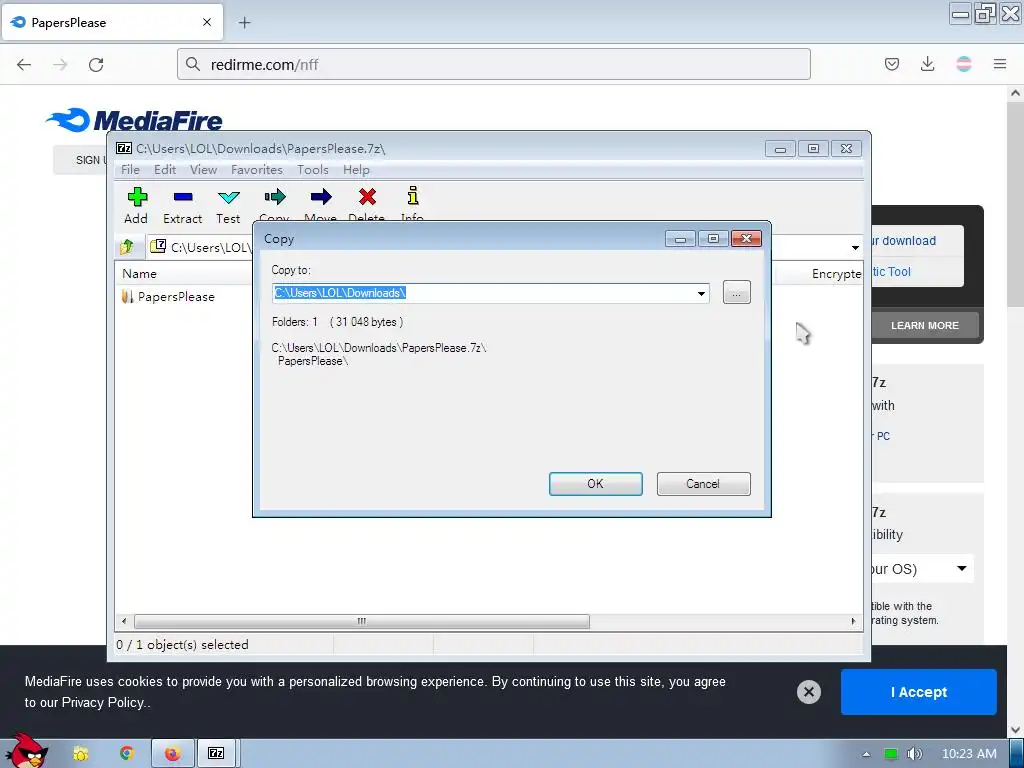Screen dimensions: 1024x768
Task: Click the 'tic Tool' link on the MediaFire page
Action: pos(891,272)
